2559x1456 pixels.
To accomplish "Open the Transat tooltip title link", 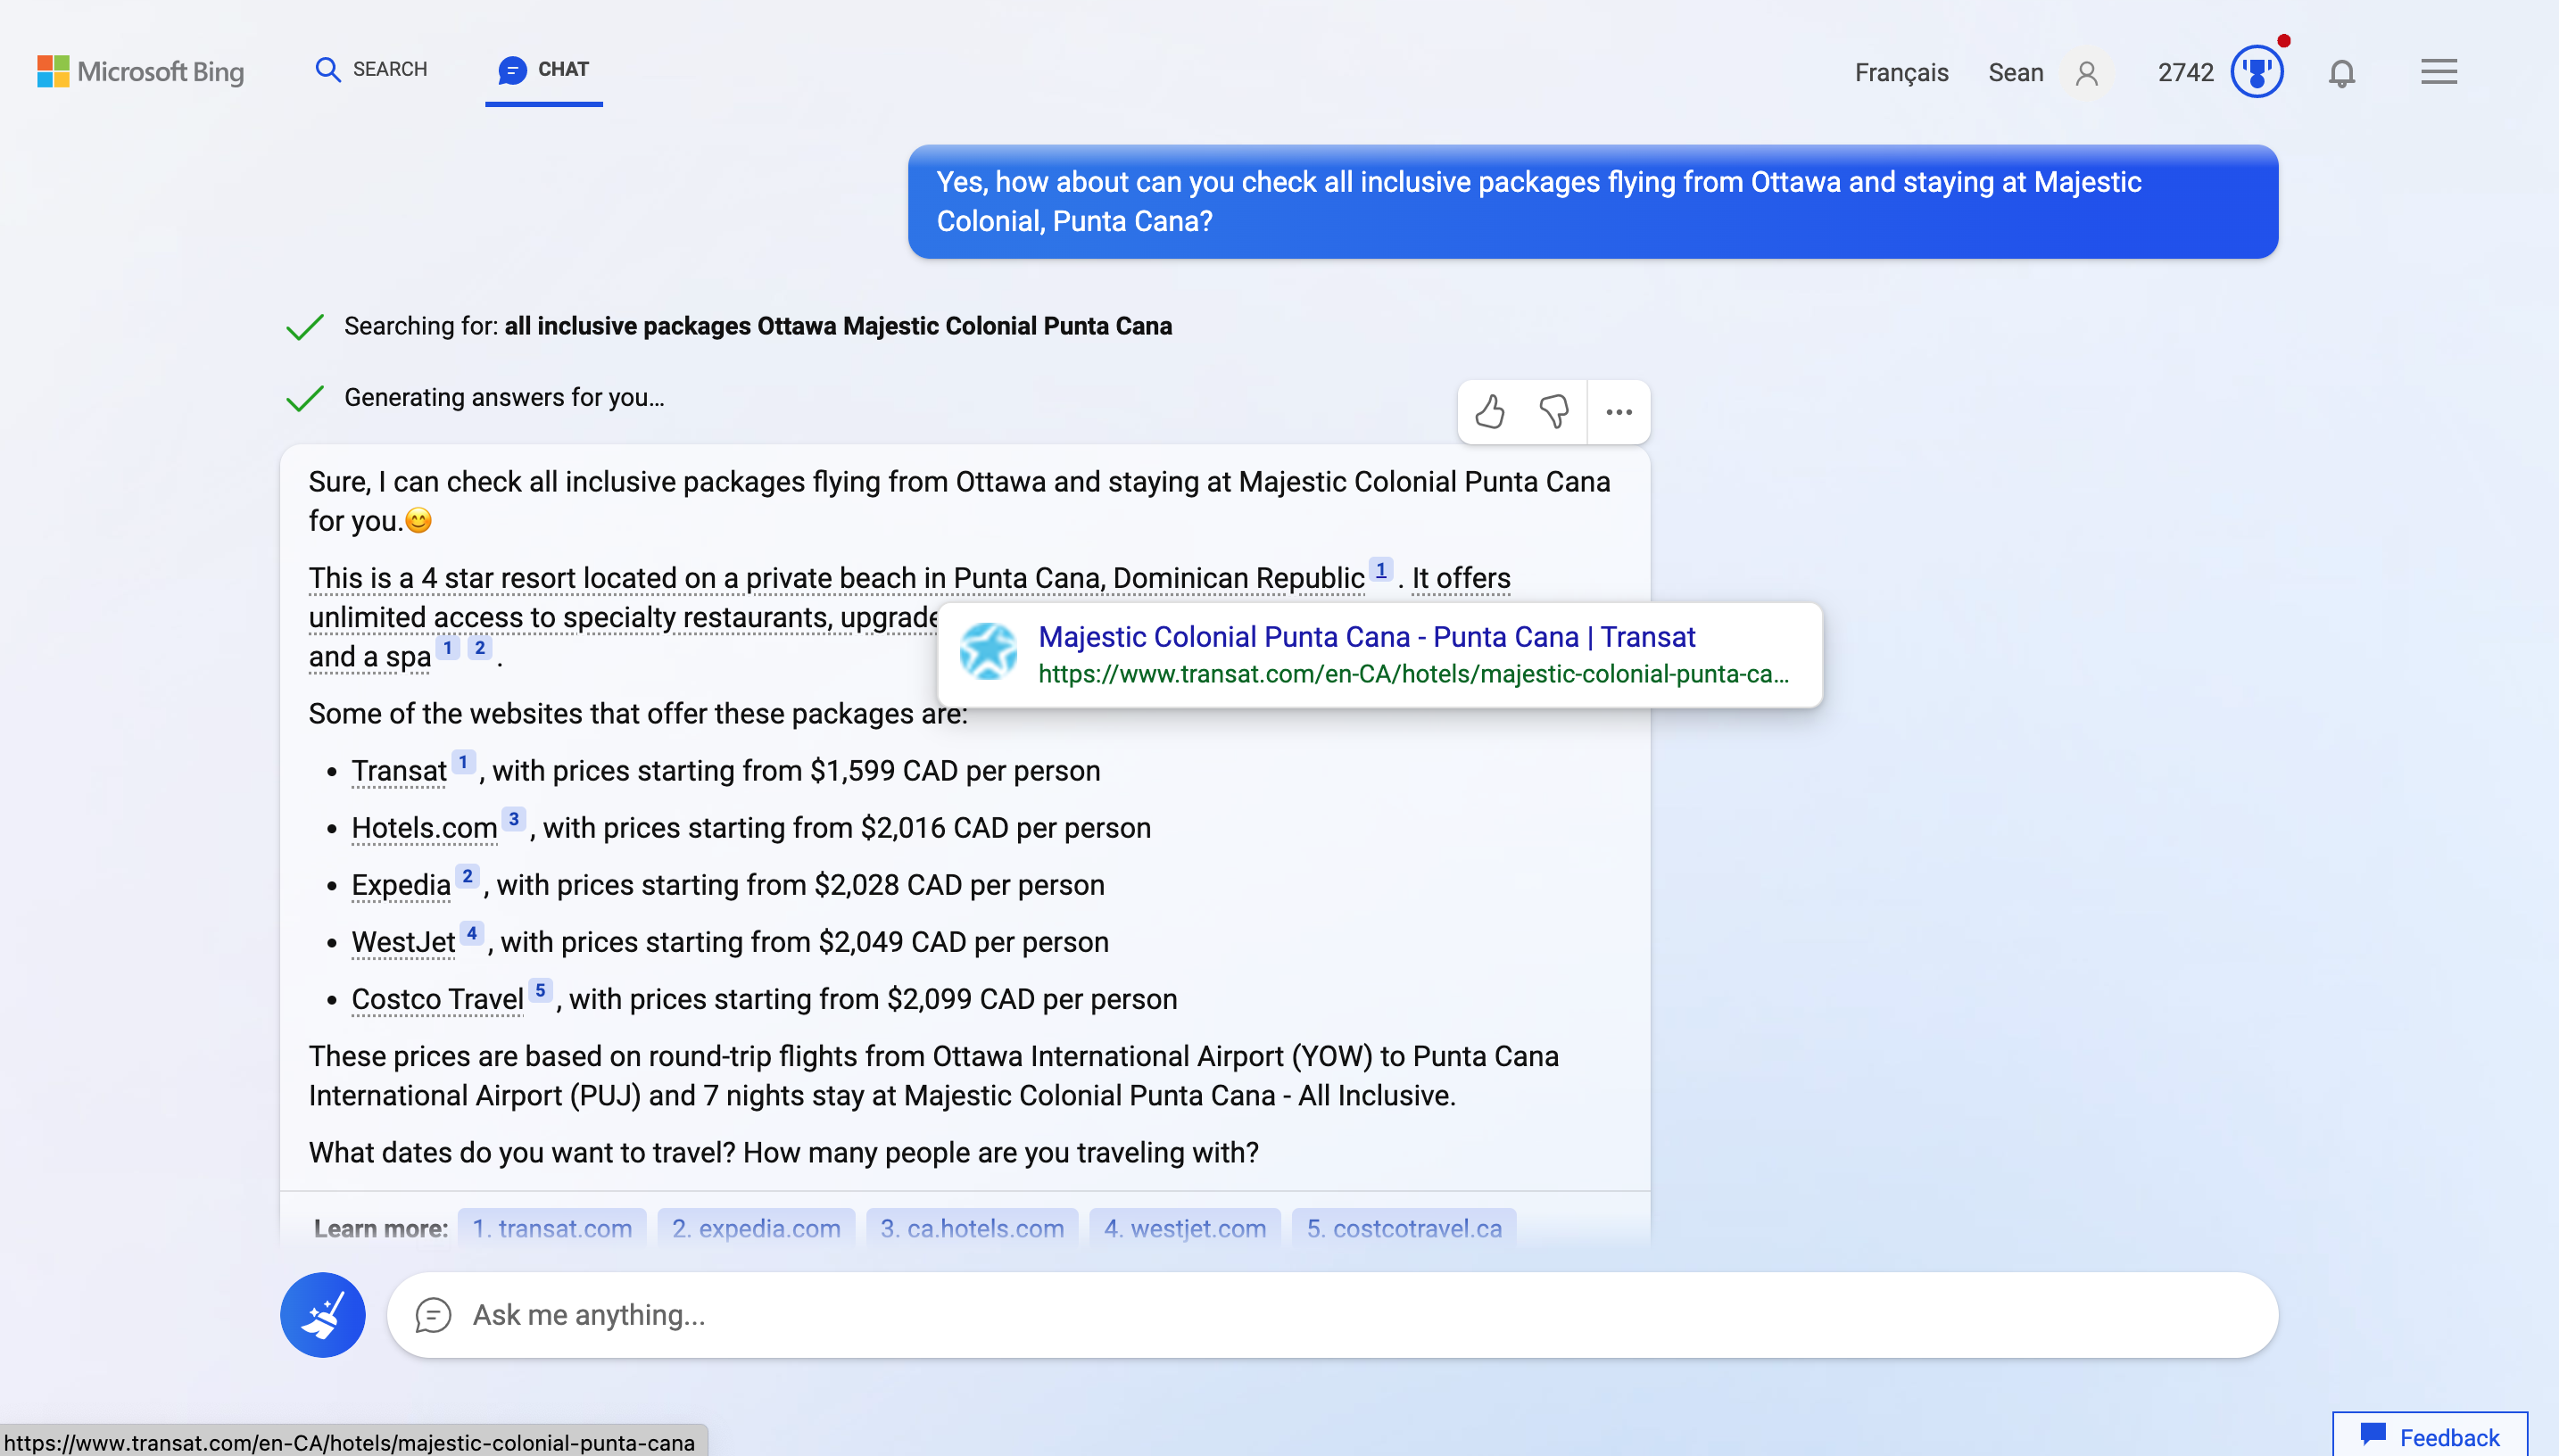I will click(1366, 636).
